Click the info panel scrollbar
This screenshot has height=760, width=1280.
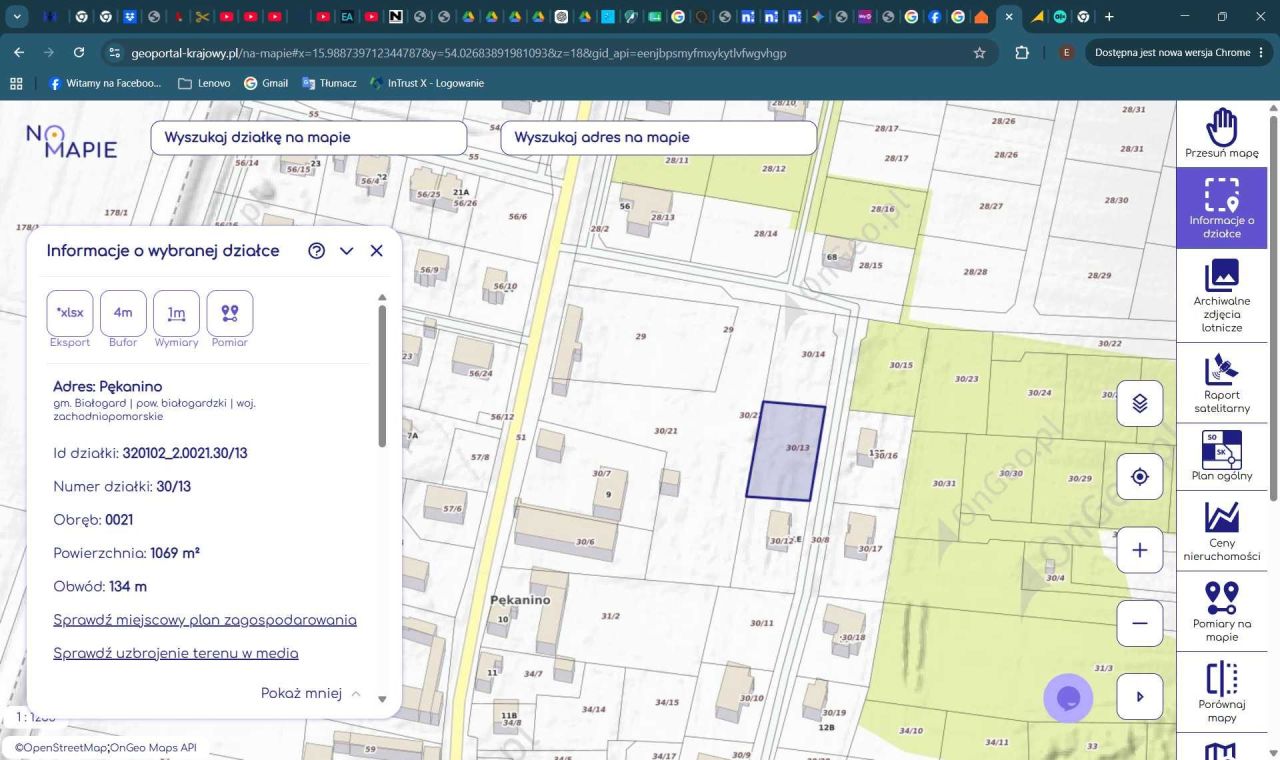[x=381, y=375]
